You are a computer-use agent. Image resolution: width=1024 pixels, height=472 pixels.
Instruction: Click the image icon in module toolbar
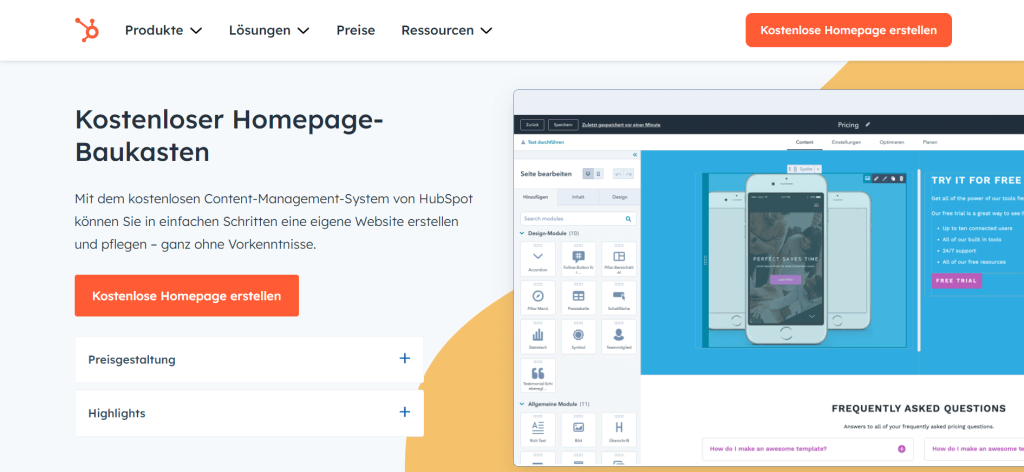pyautogui.click(x=868, y=178)
